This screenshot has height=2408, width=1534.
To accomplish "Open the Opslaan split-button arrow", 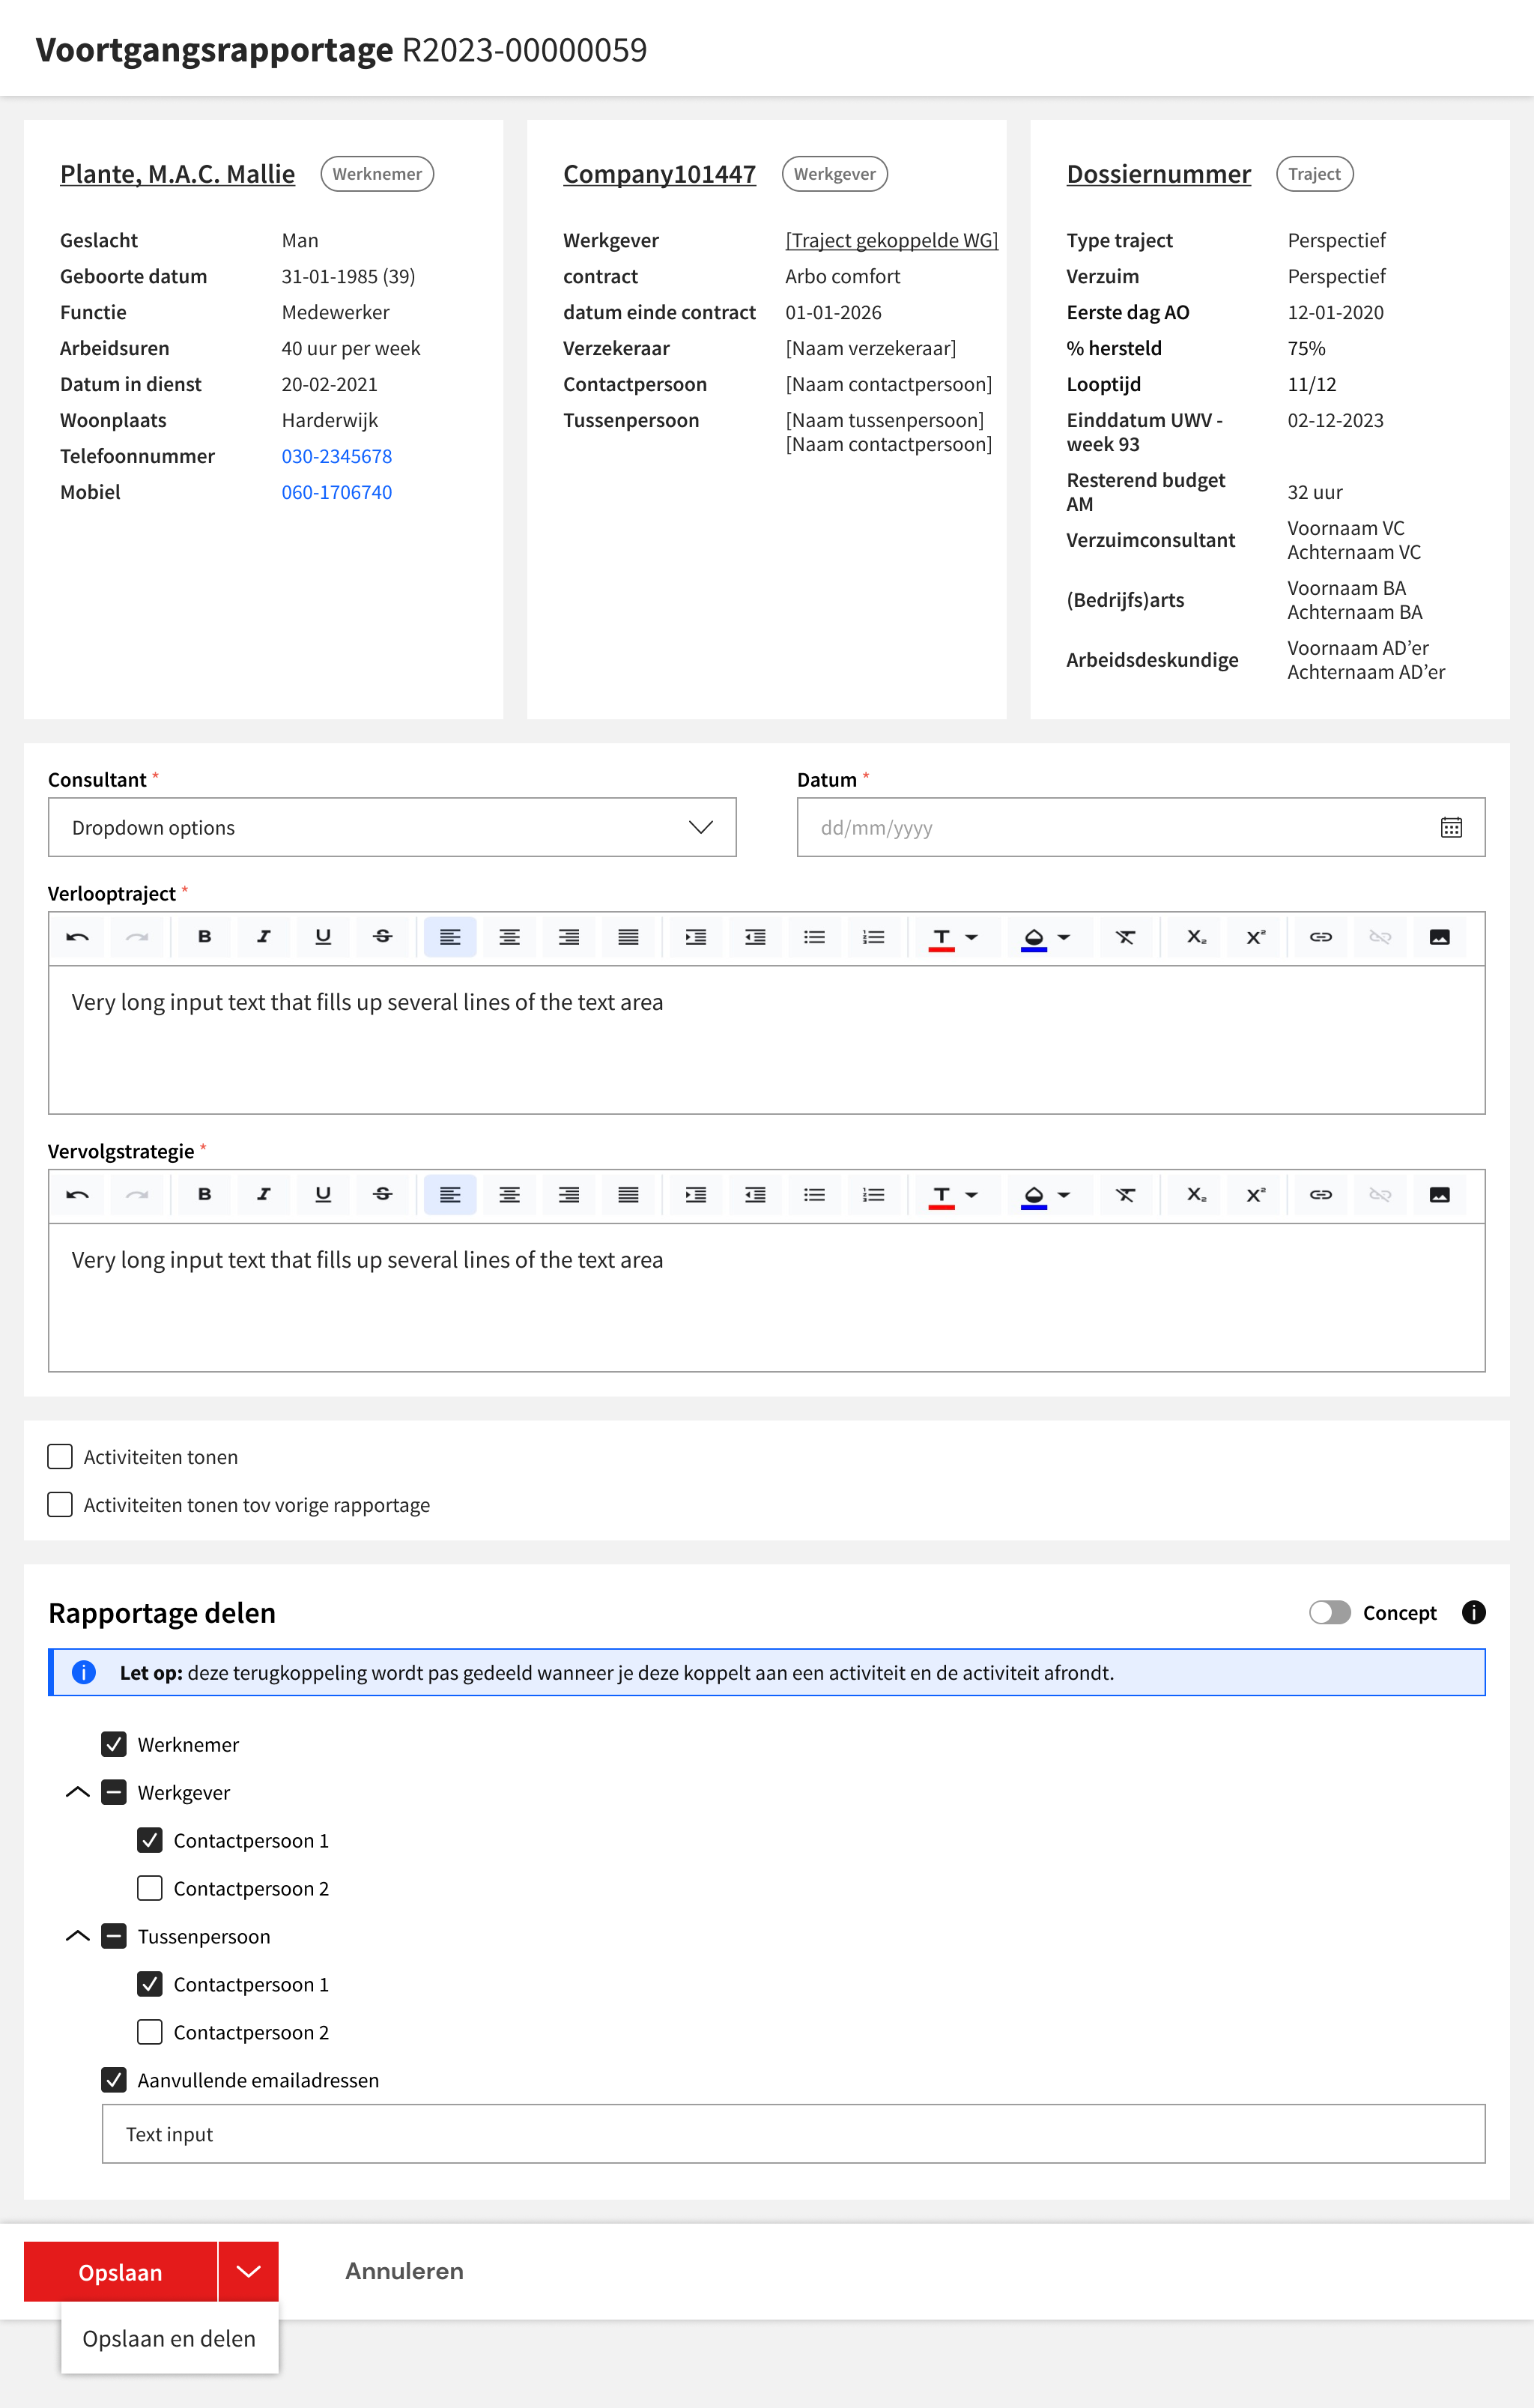I will pos(249,2271).
